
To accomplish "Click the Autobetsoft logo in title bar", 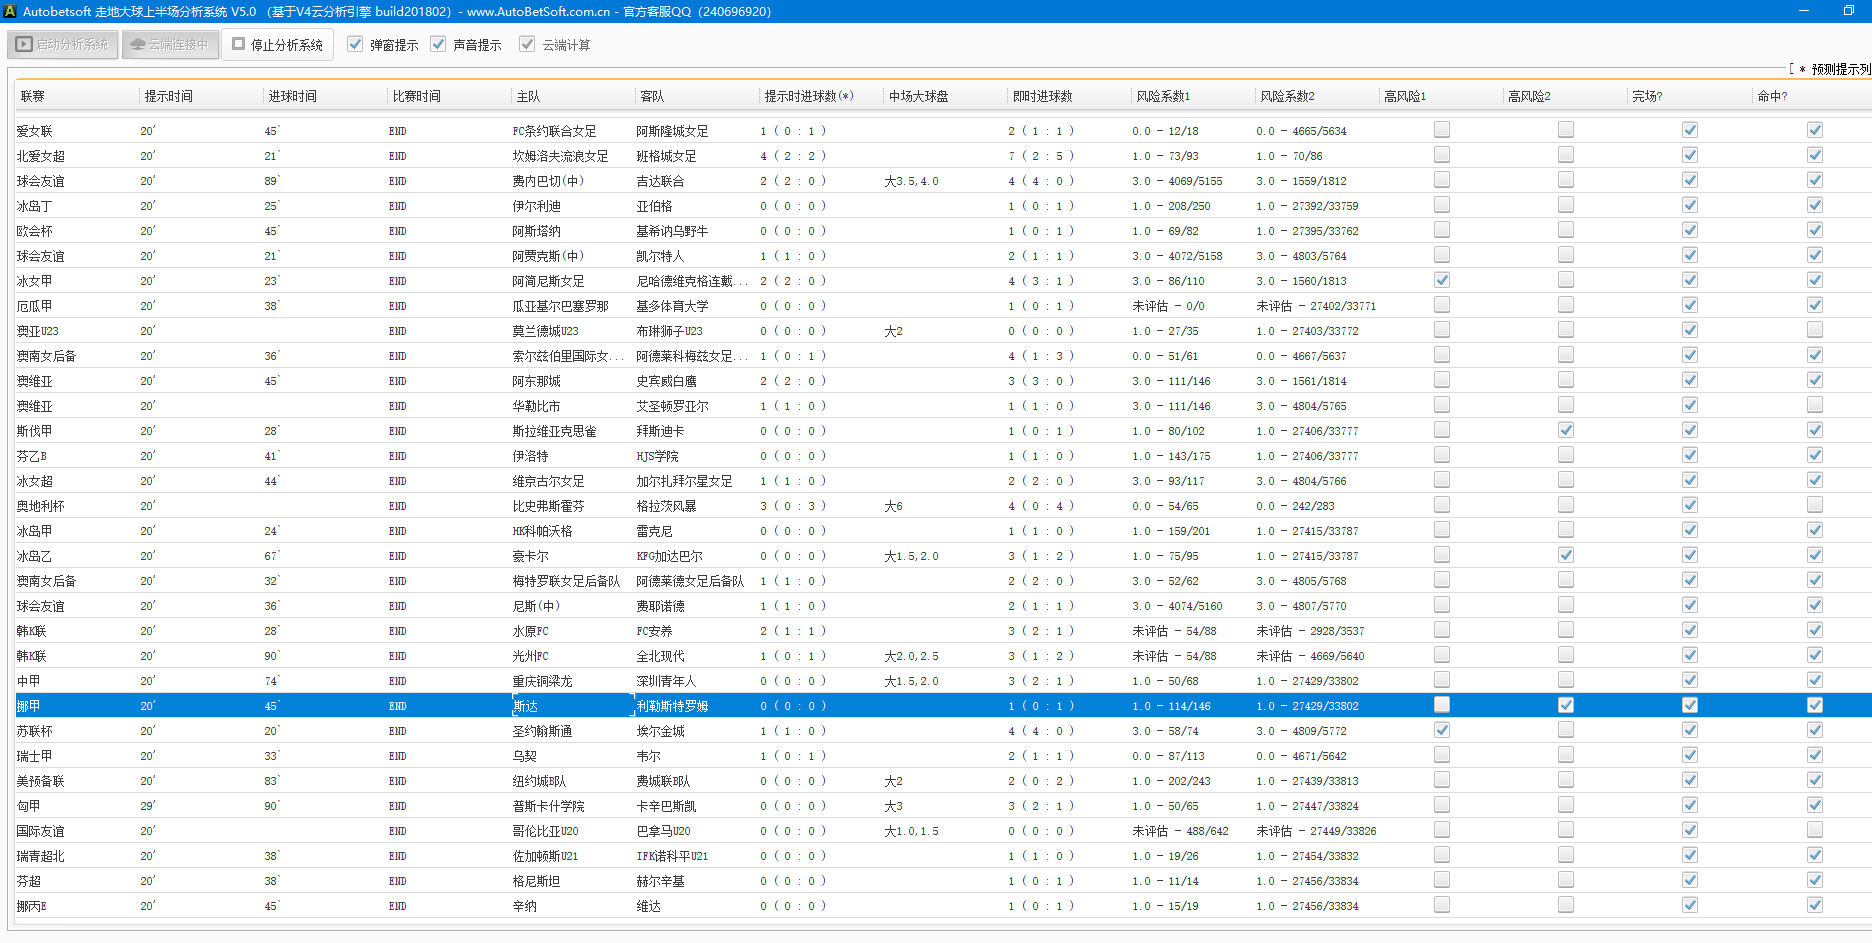I will (10, 11).
